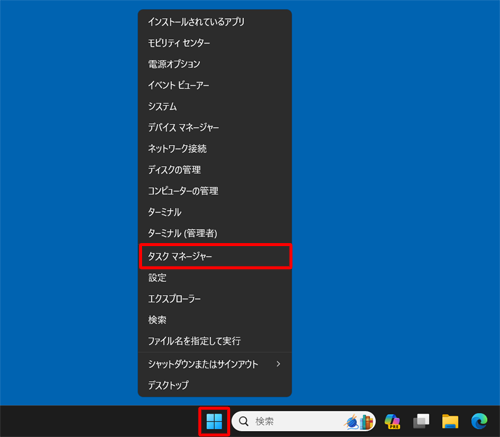Launch File Explorer from the taskbar
500x437 pixels.
click(450, 421)
